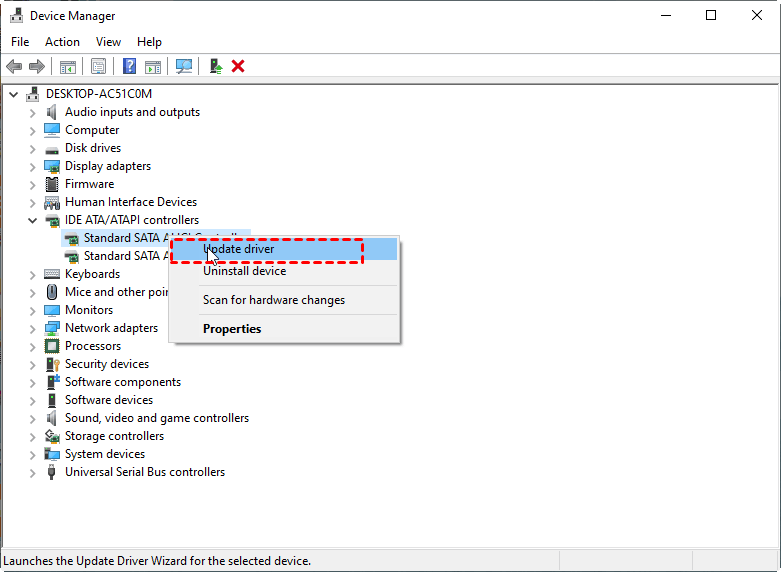Click the status bar Update Driver Wizard text
This screenshot has height=572, width=781.
click(x=157, y=561)
